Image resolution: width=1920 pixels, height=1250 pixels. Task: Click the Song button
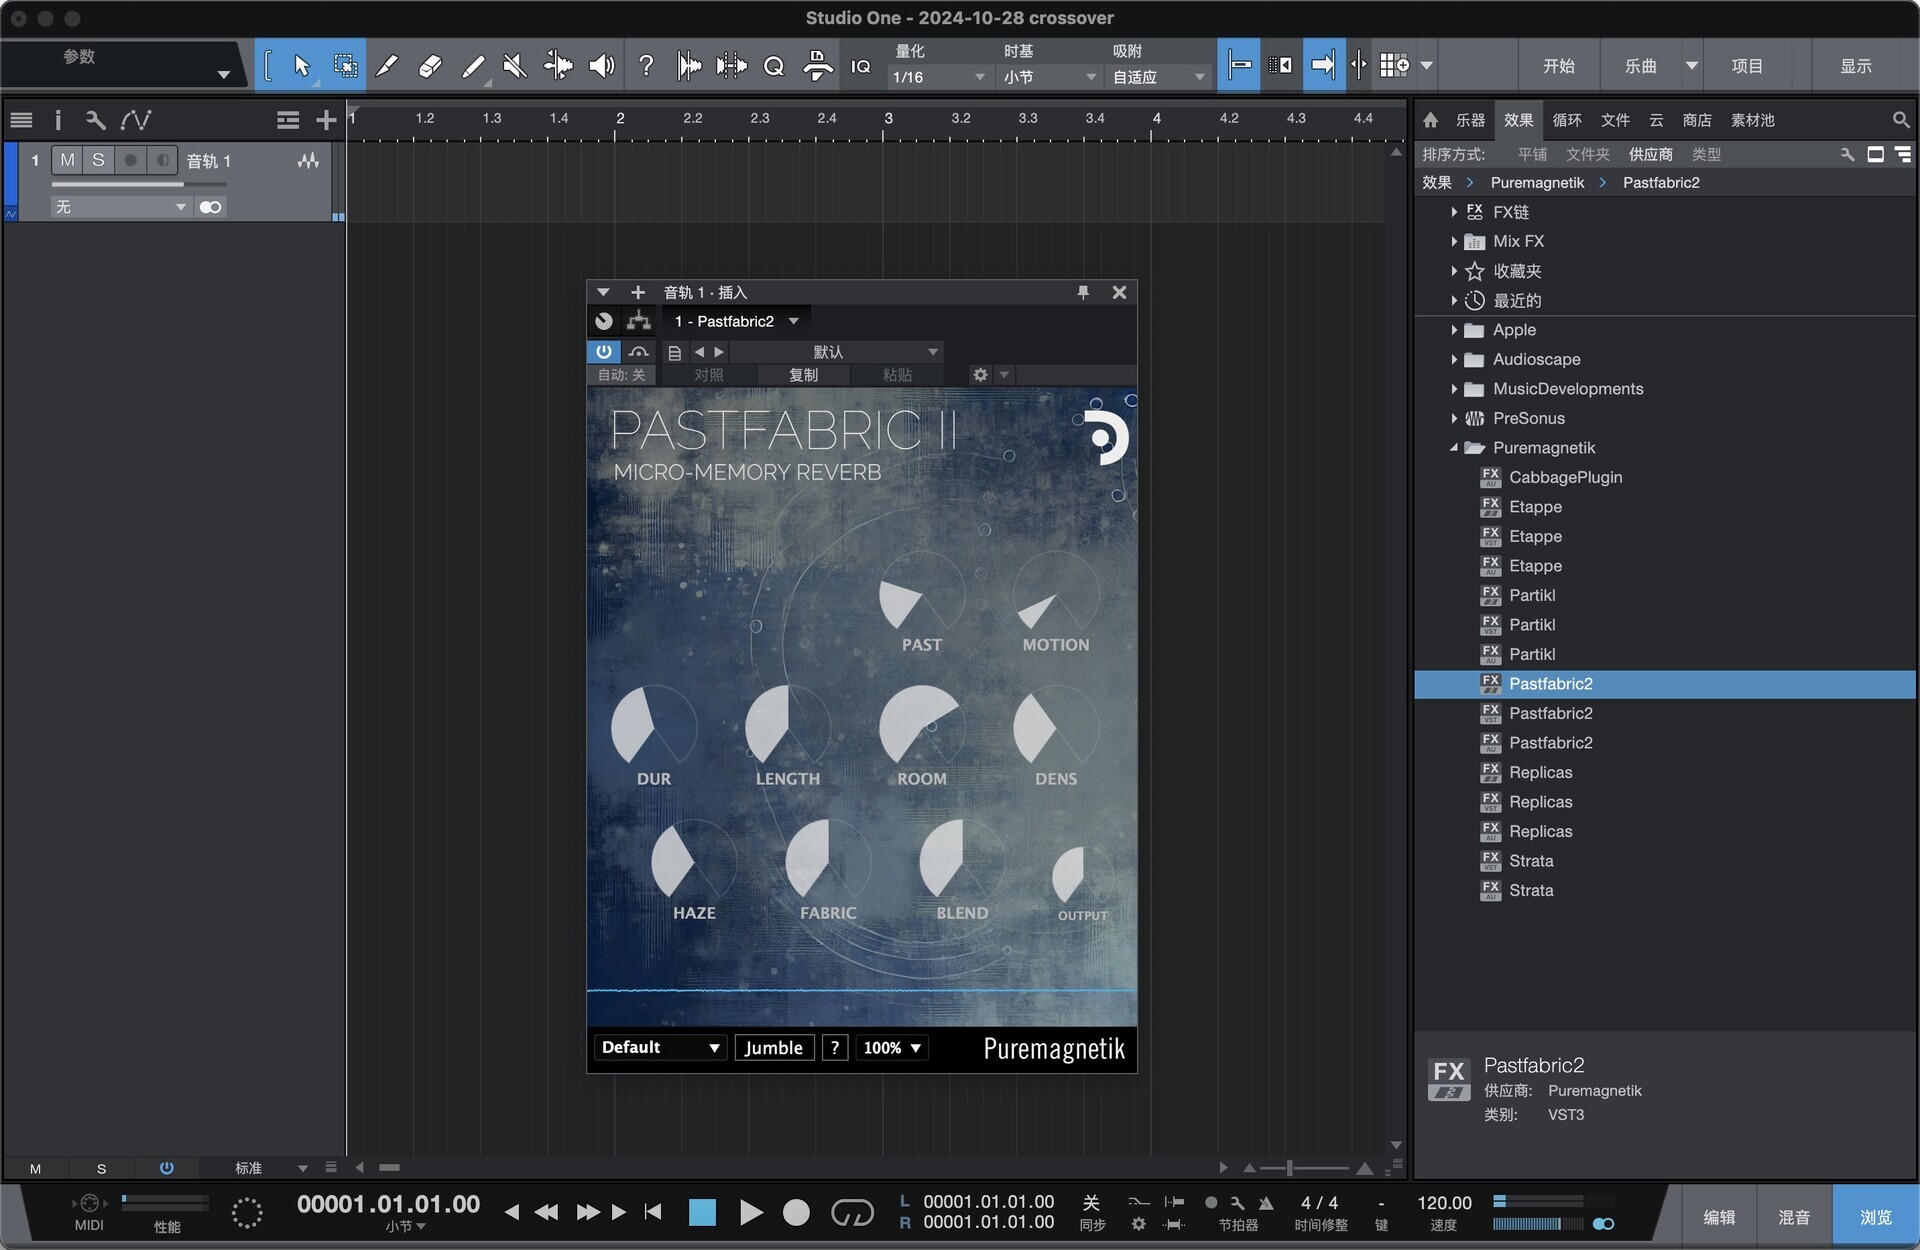point(1640,66)
